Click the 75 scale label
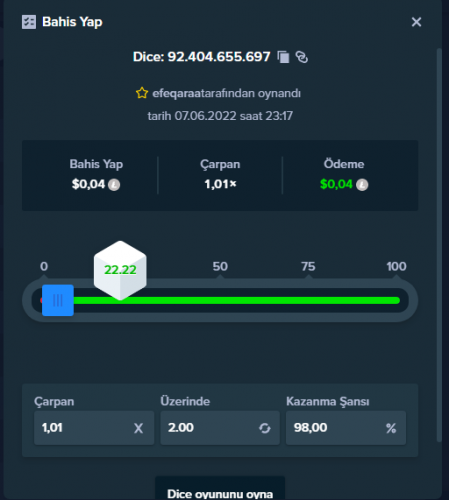The image size is (449, 500). (x=308, y=267)
